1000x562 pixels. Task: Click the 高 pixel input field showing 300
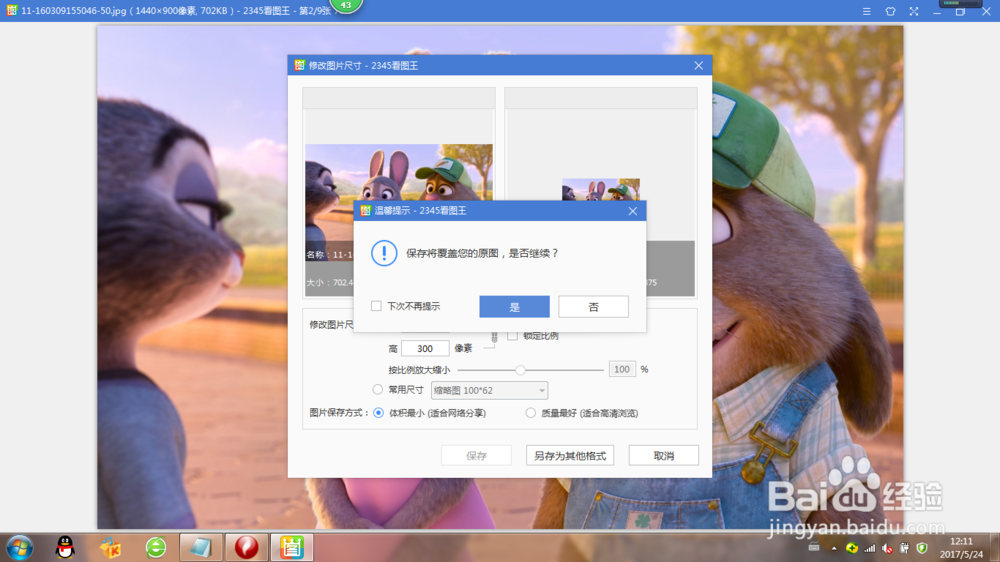point(425,349)
